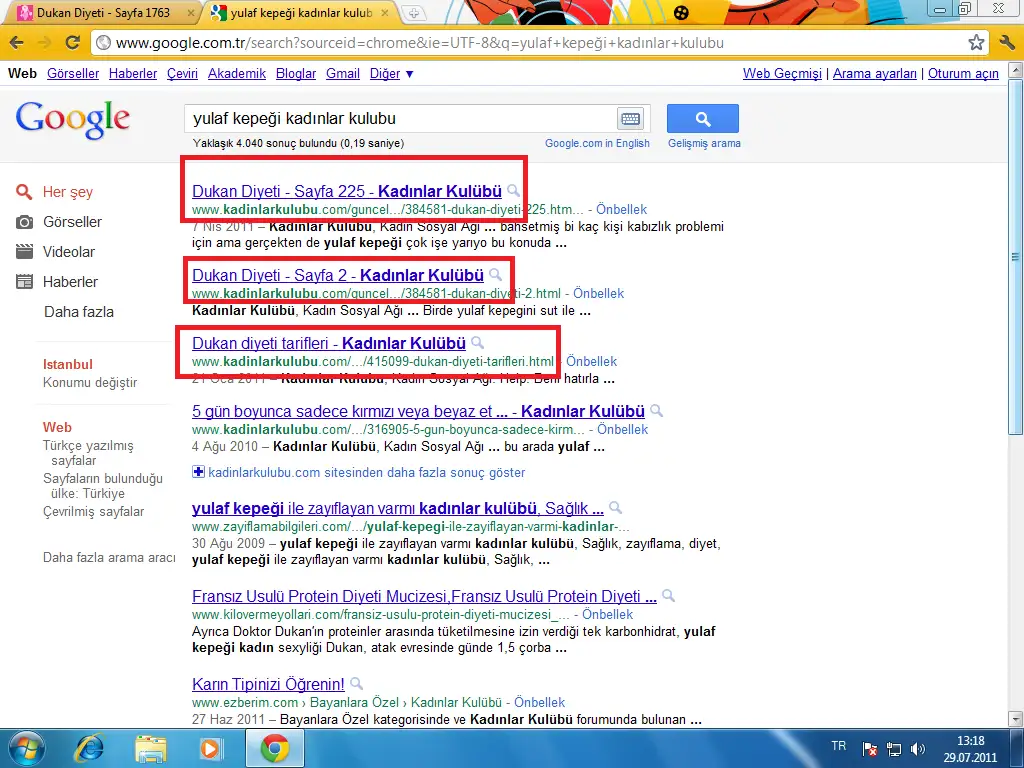Open Çeviri in the top navigation
The height and width of the screenshot is (768, 1024).
(182, 74)
